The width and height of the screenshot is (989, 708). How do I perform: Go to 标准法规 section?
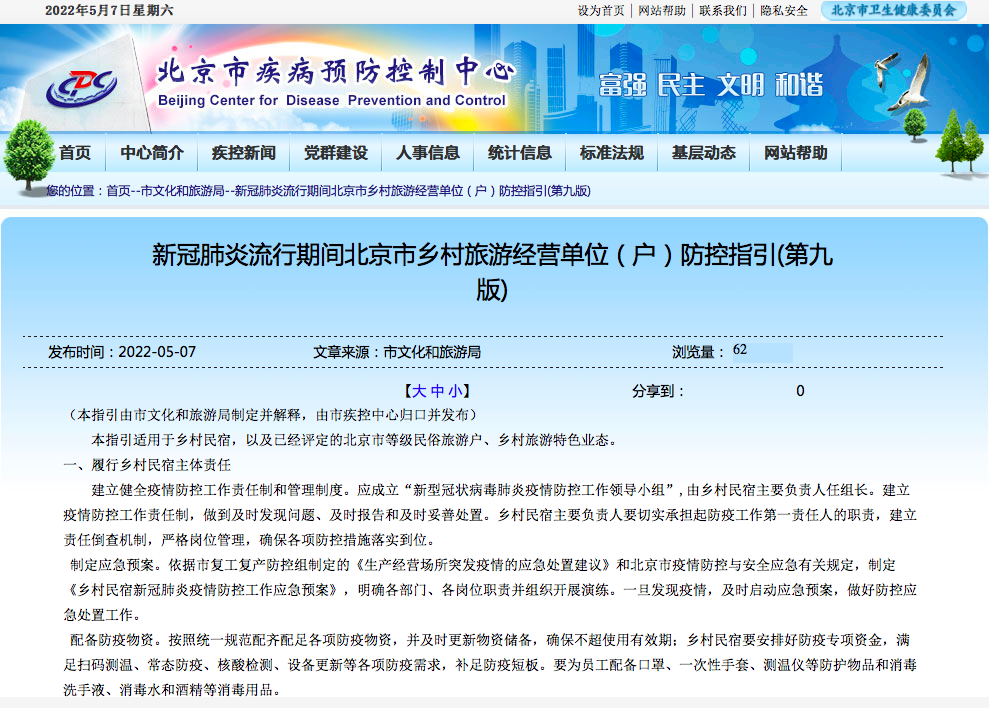pyautogui.click(x=612, y=153)
